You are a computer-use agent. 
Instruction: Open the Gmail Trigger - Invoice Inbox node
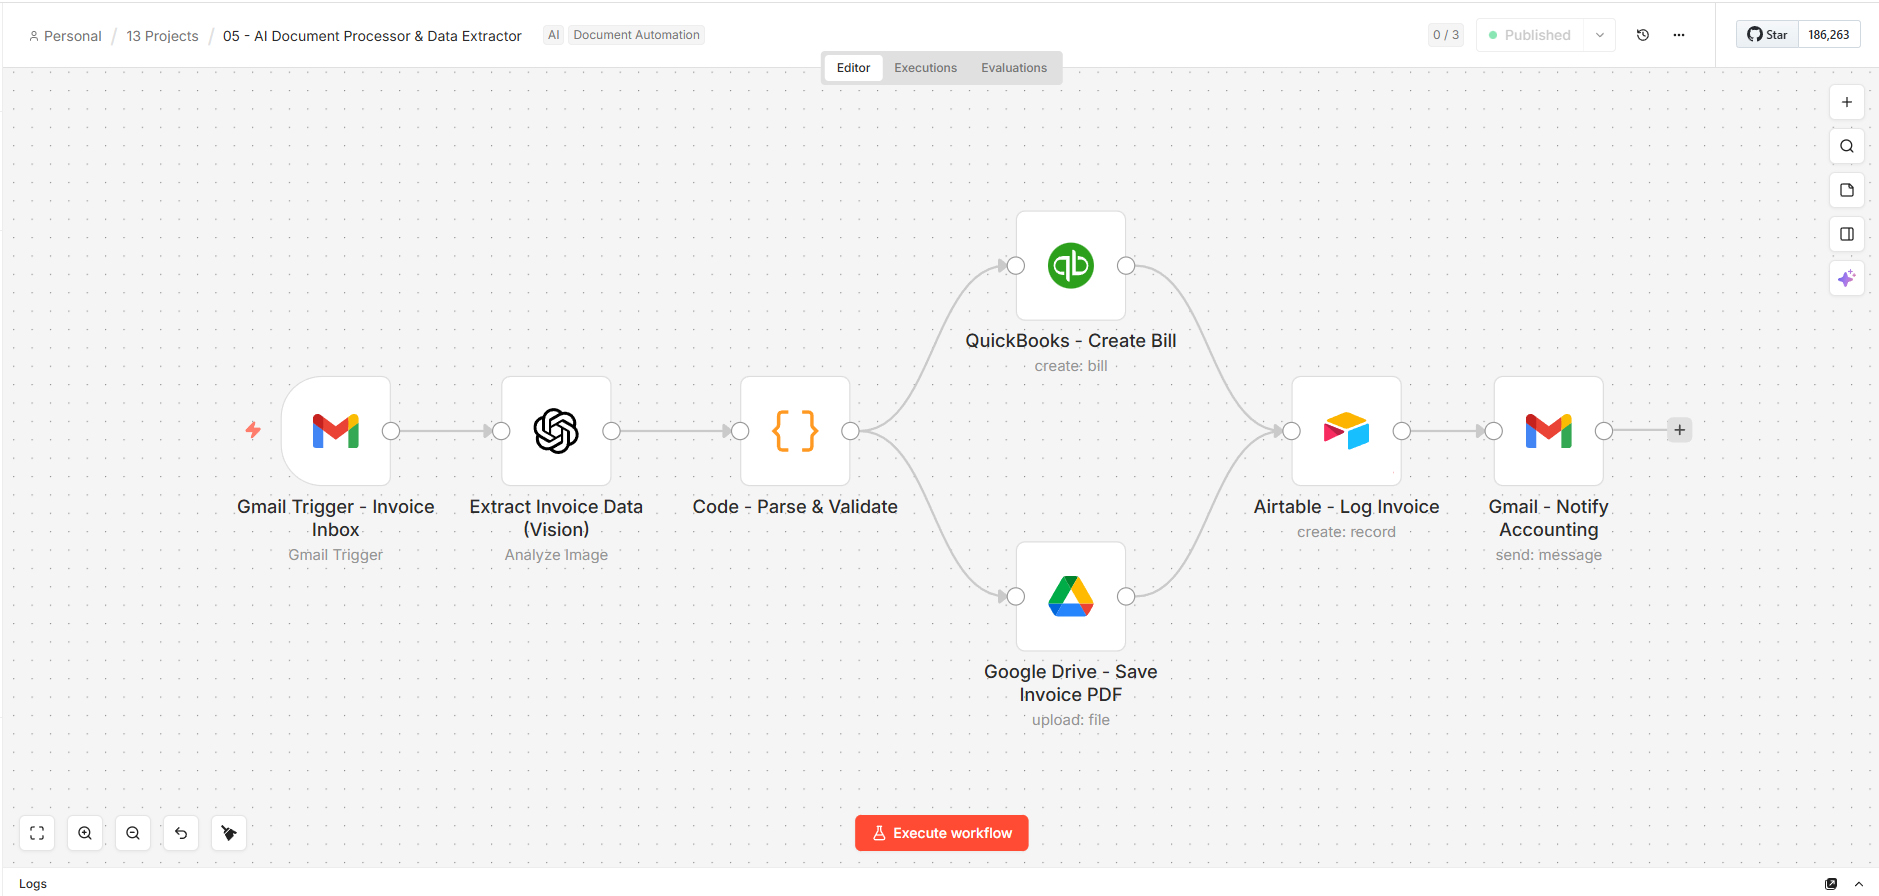pyautogui.click(x=336, y=431)
